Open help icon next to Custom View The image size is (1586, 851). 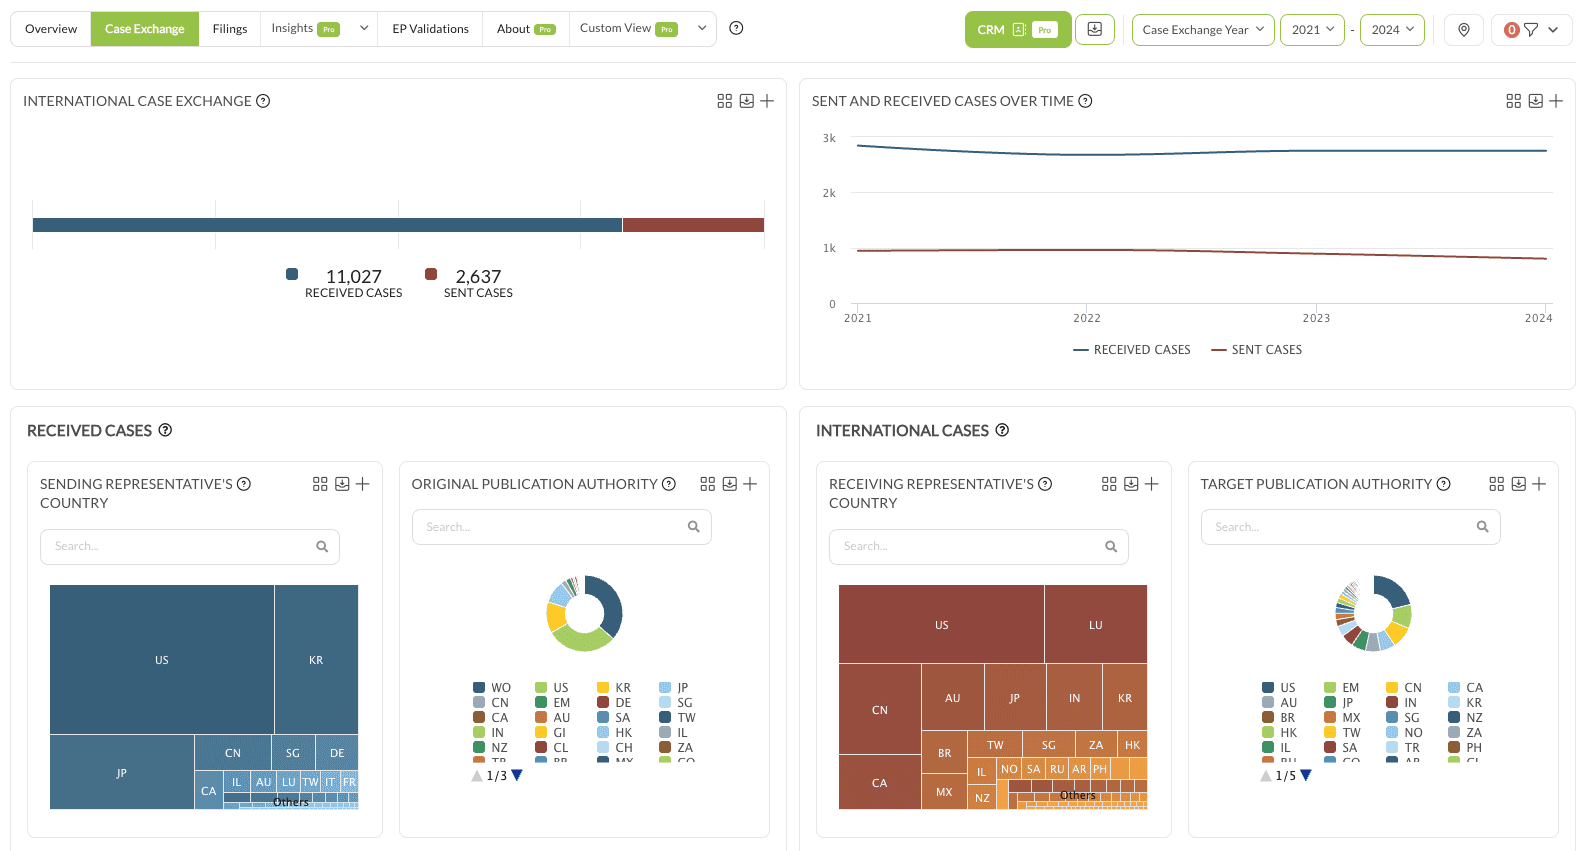click(x=736, y=28)
